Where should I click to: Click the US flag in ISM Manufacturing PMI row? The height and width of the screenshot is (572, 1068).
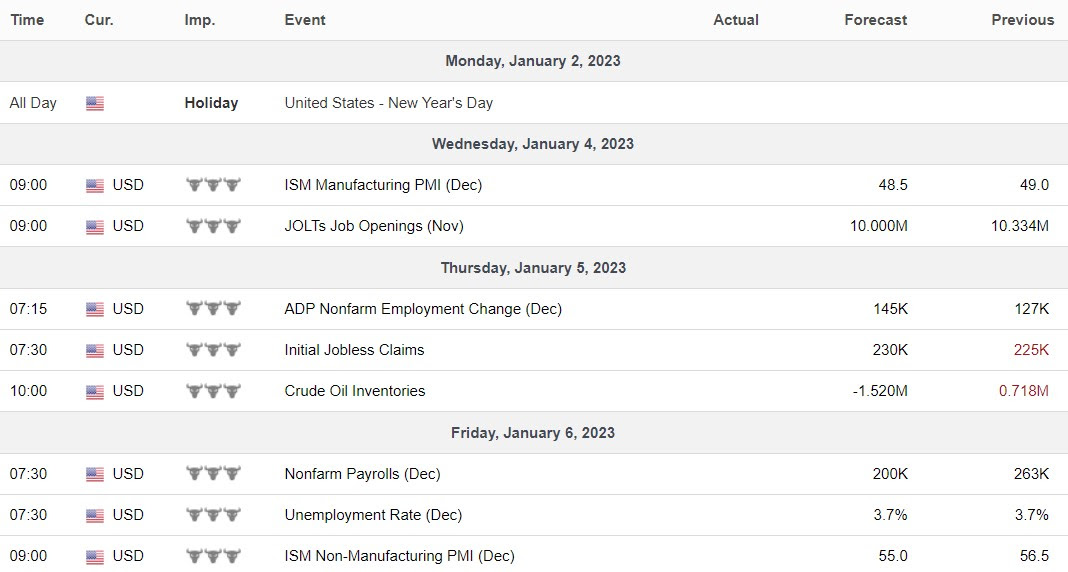click(x=95, y=185)
